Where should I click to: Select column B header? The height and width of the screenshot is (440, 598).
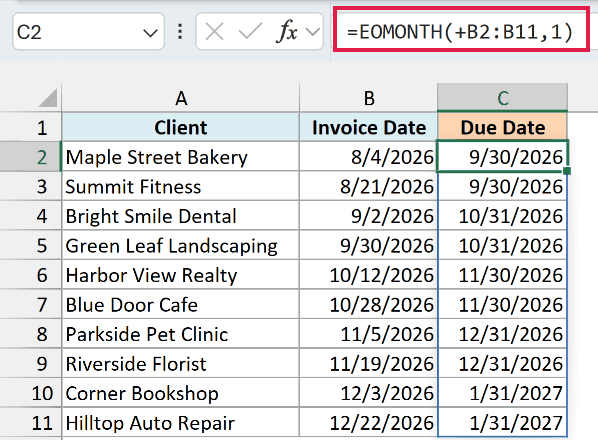(369, 98)
